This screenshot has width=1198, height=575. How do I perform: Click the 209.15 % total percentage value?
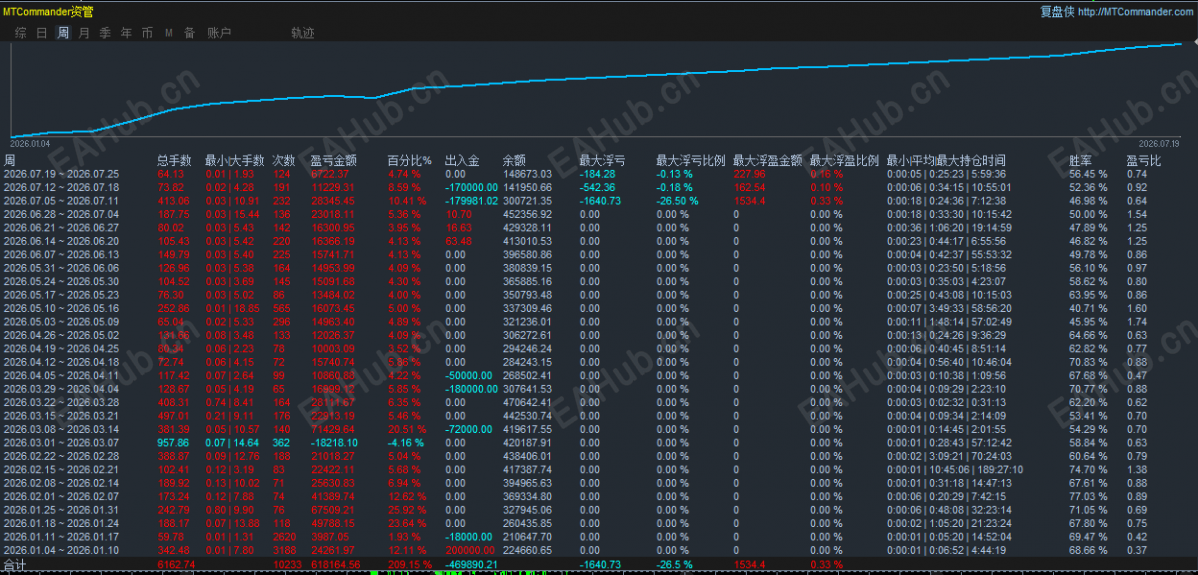[410, 564]
